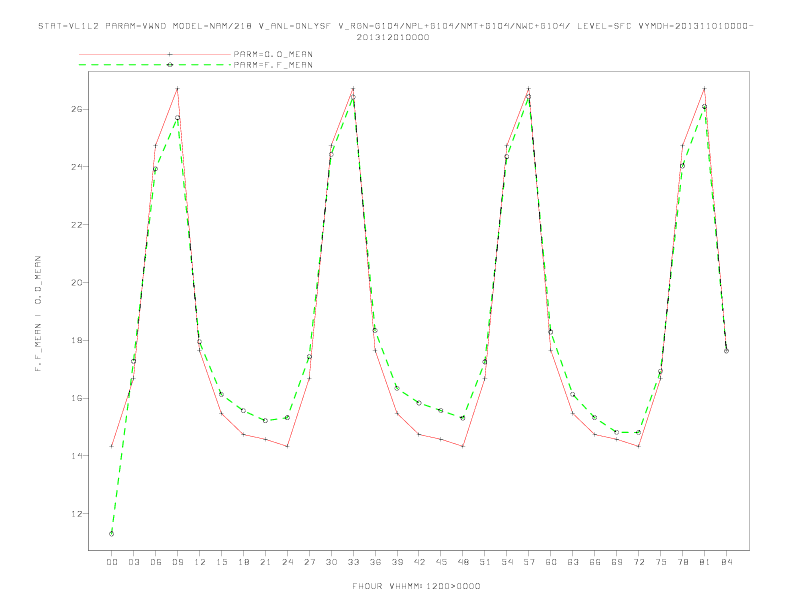
Task: Select the green dashed legend line sample
Action: tap(155, 65)
